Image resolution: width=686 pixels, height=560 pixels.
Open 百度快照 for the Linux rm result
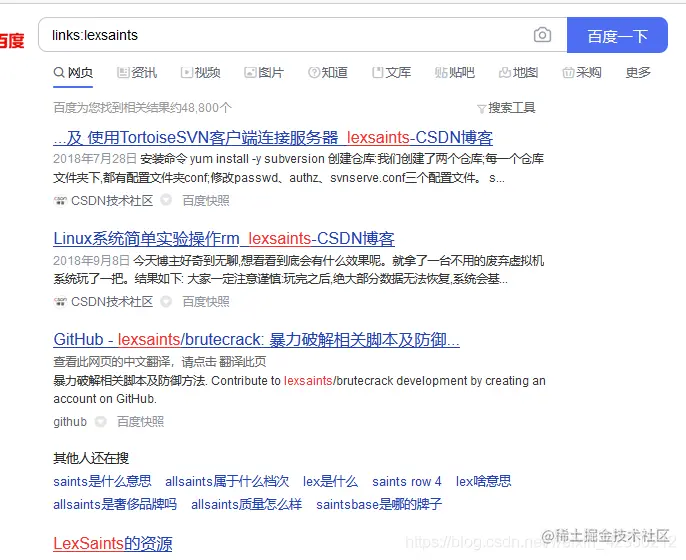pos(206,302)
